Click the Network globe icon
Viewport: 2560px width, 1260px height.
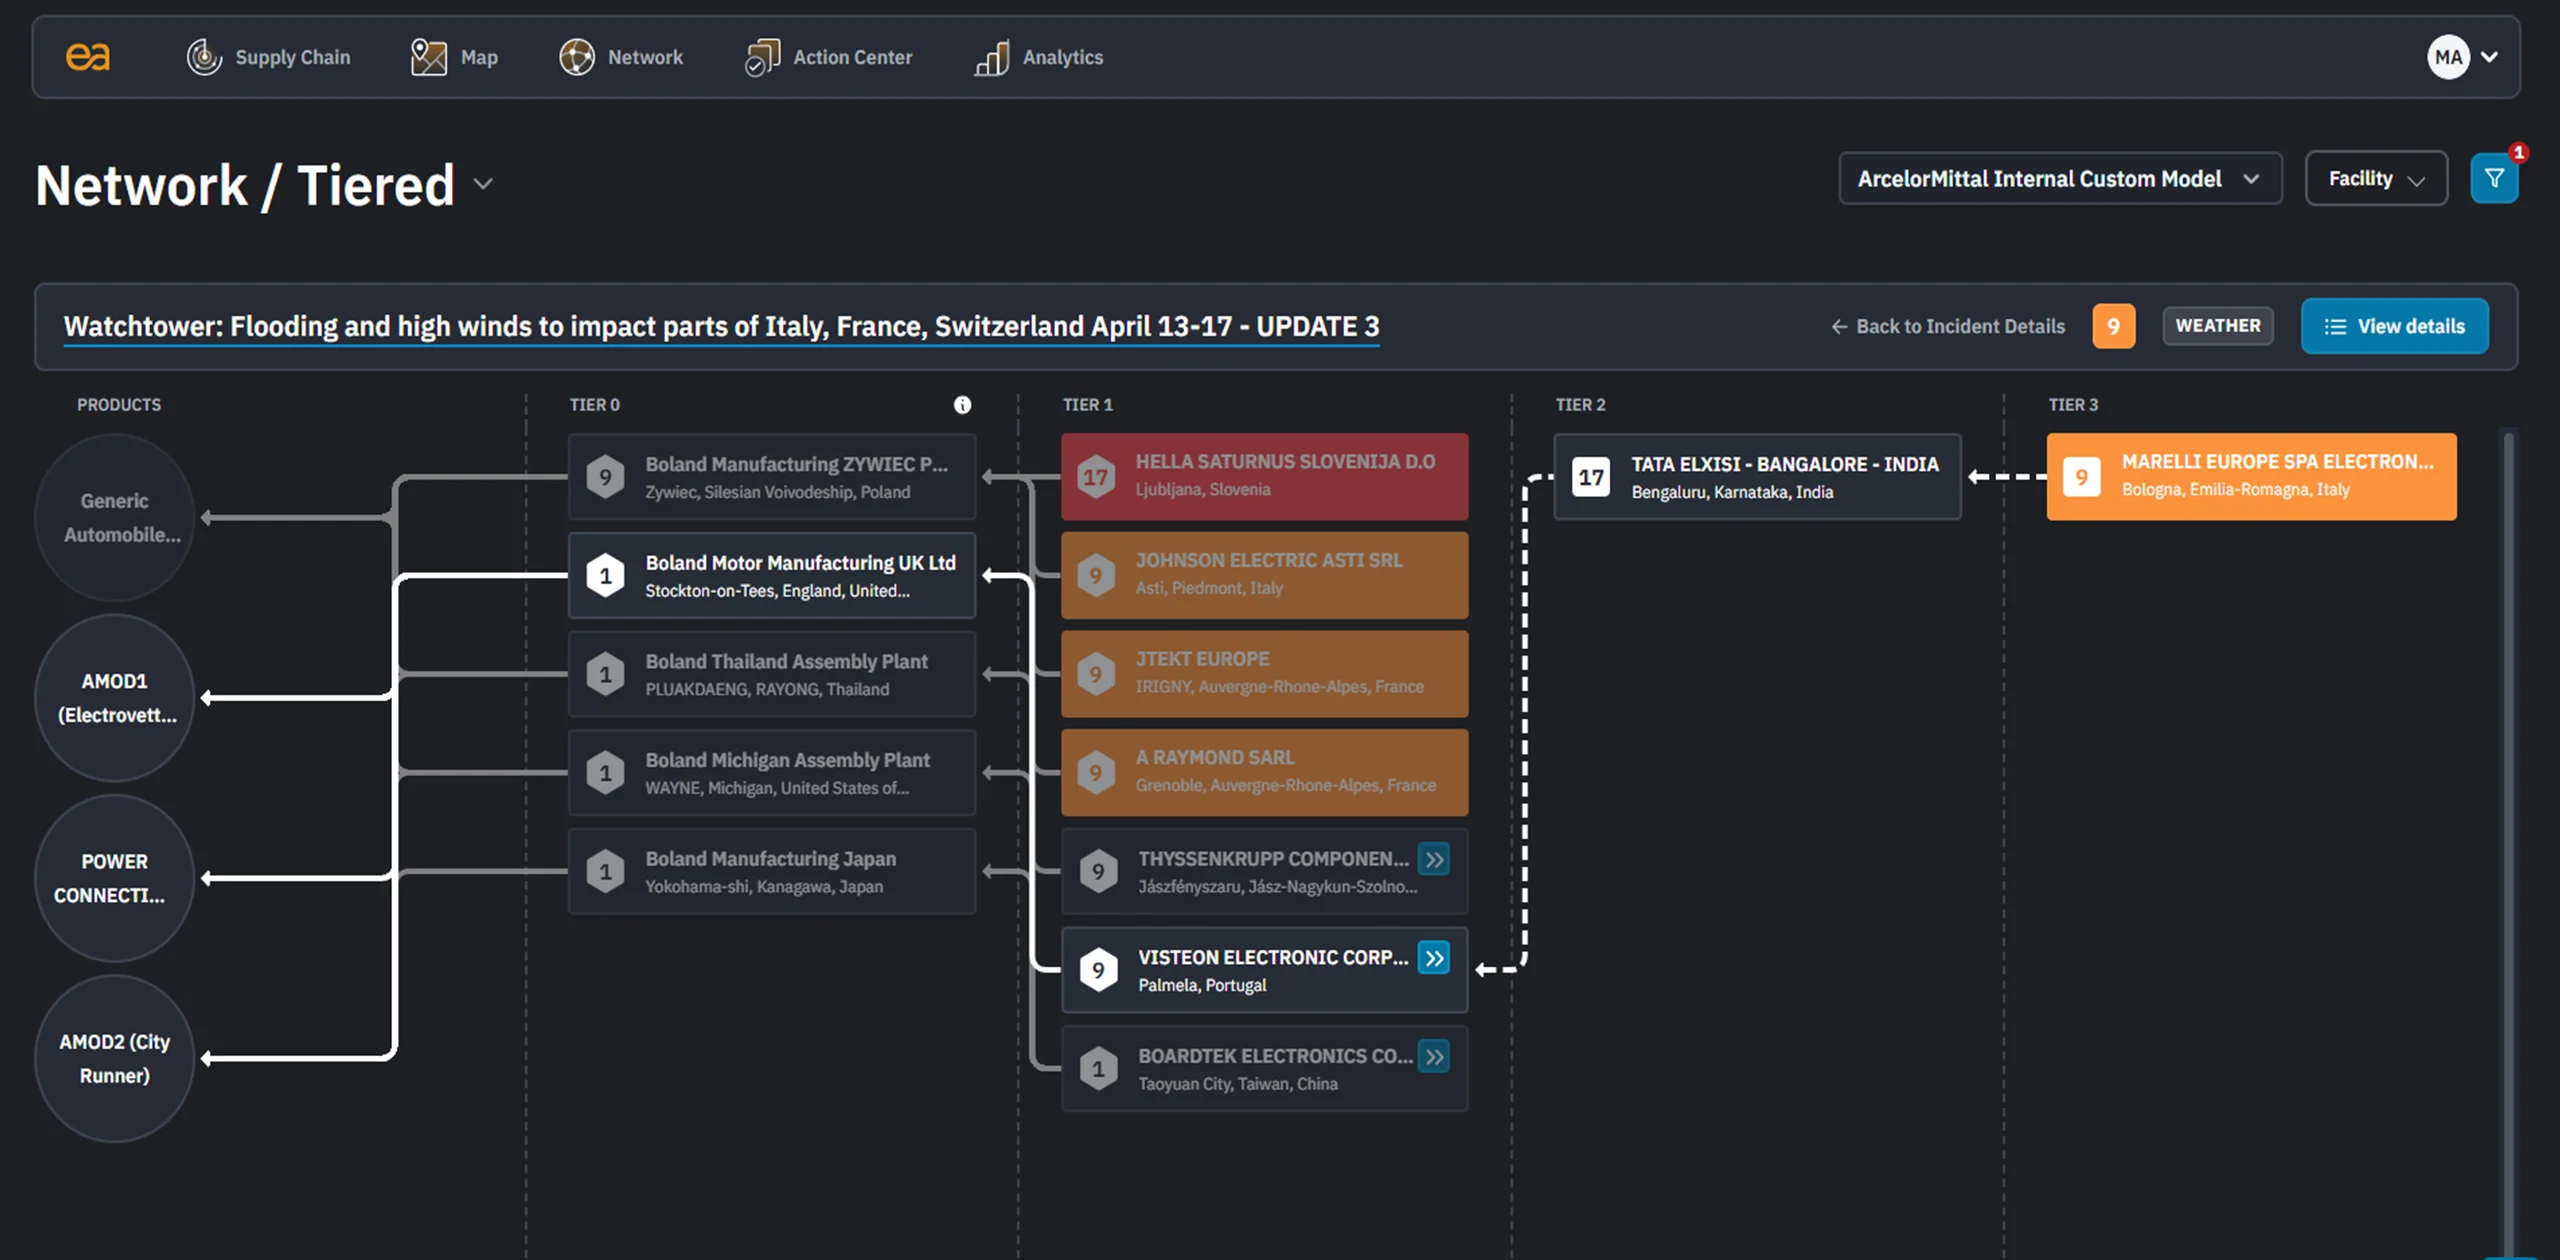577,57
